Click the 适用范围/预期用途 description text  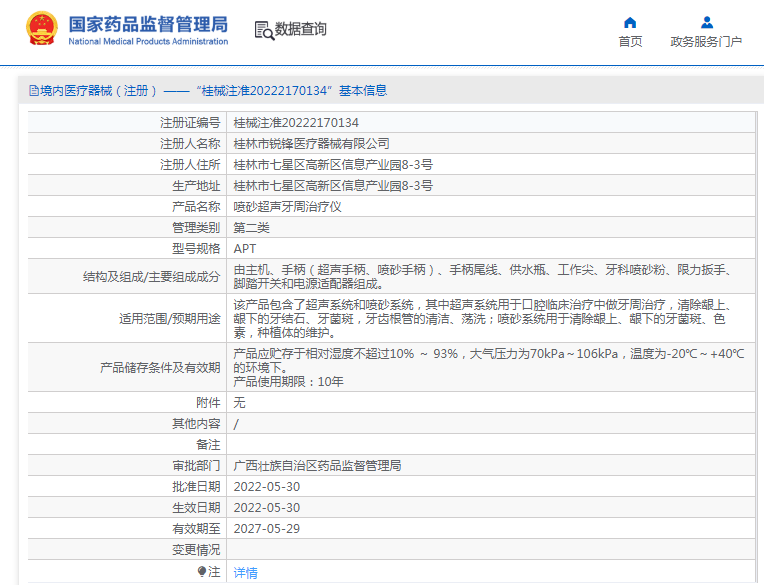click(x=482, y=319)
